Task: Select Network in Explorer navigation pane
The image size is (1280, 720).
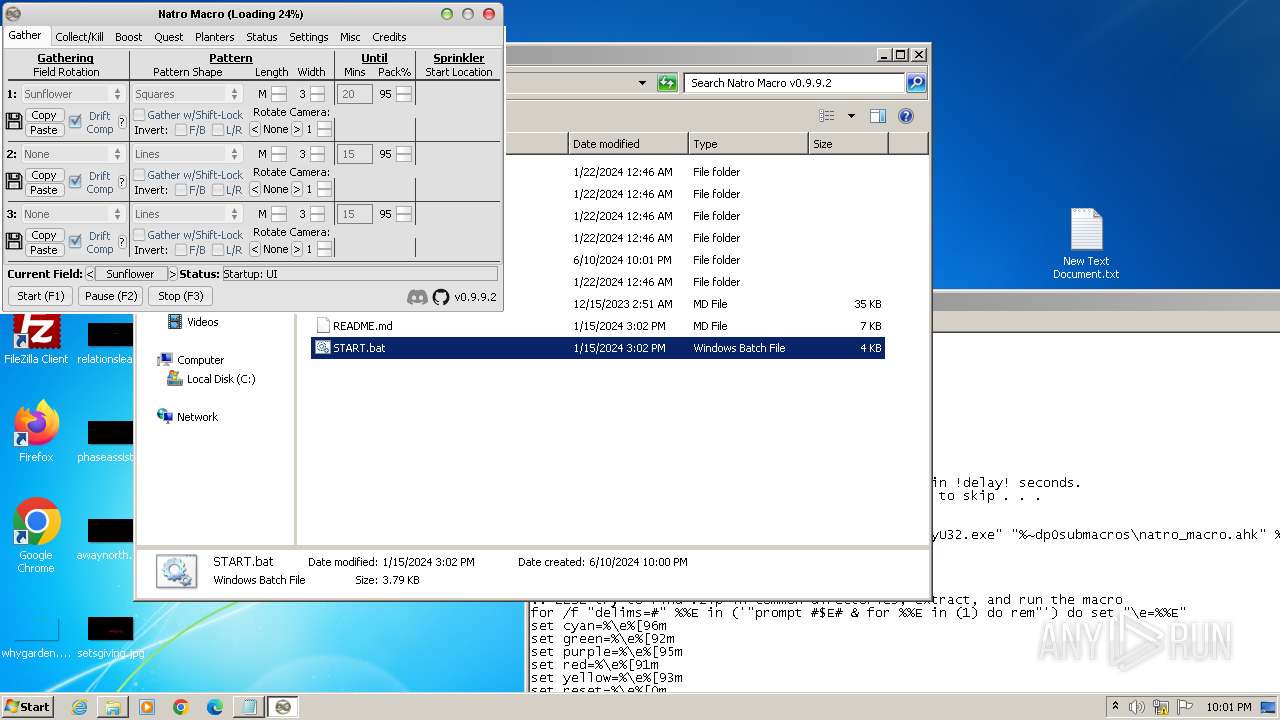Action: click(187, 417)
